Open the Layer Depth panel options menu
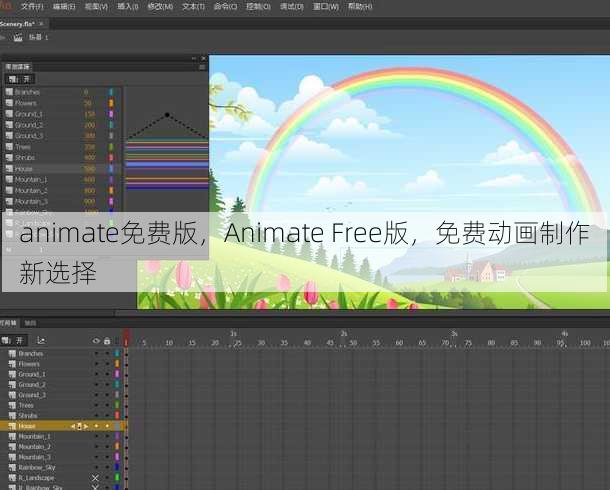This screenshot has width=610, height=490. coord(202,67)
